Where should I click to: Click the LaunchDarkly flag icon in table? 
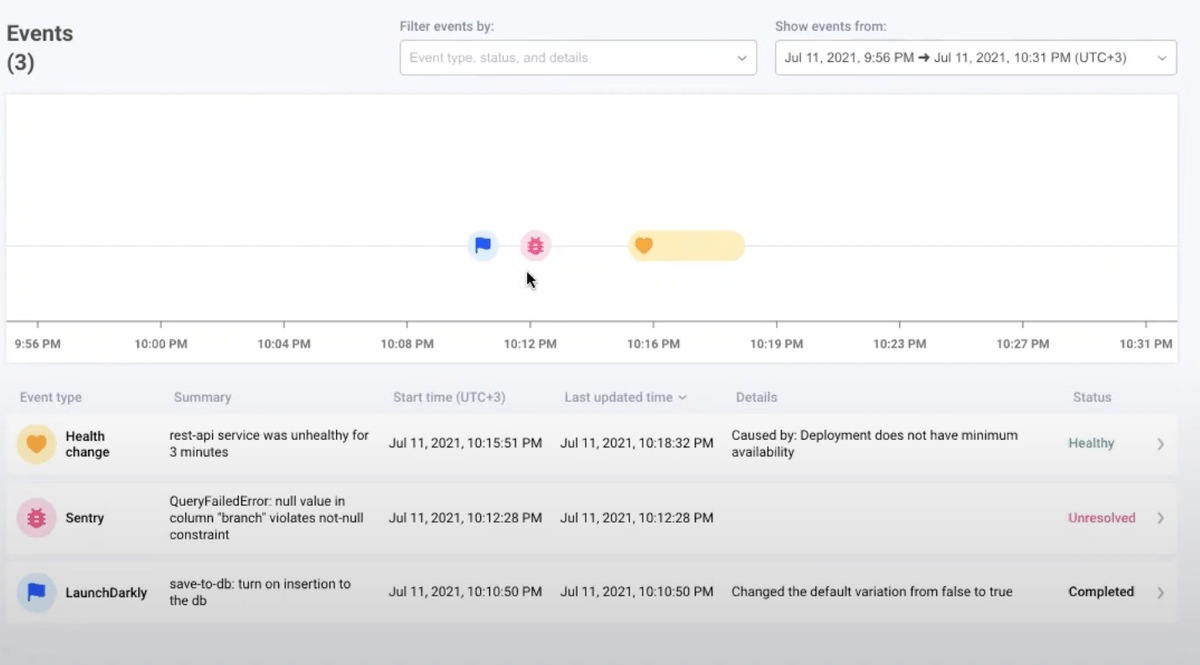[36, 592]
